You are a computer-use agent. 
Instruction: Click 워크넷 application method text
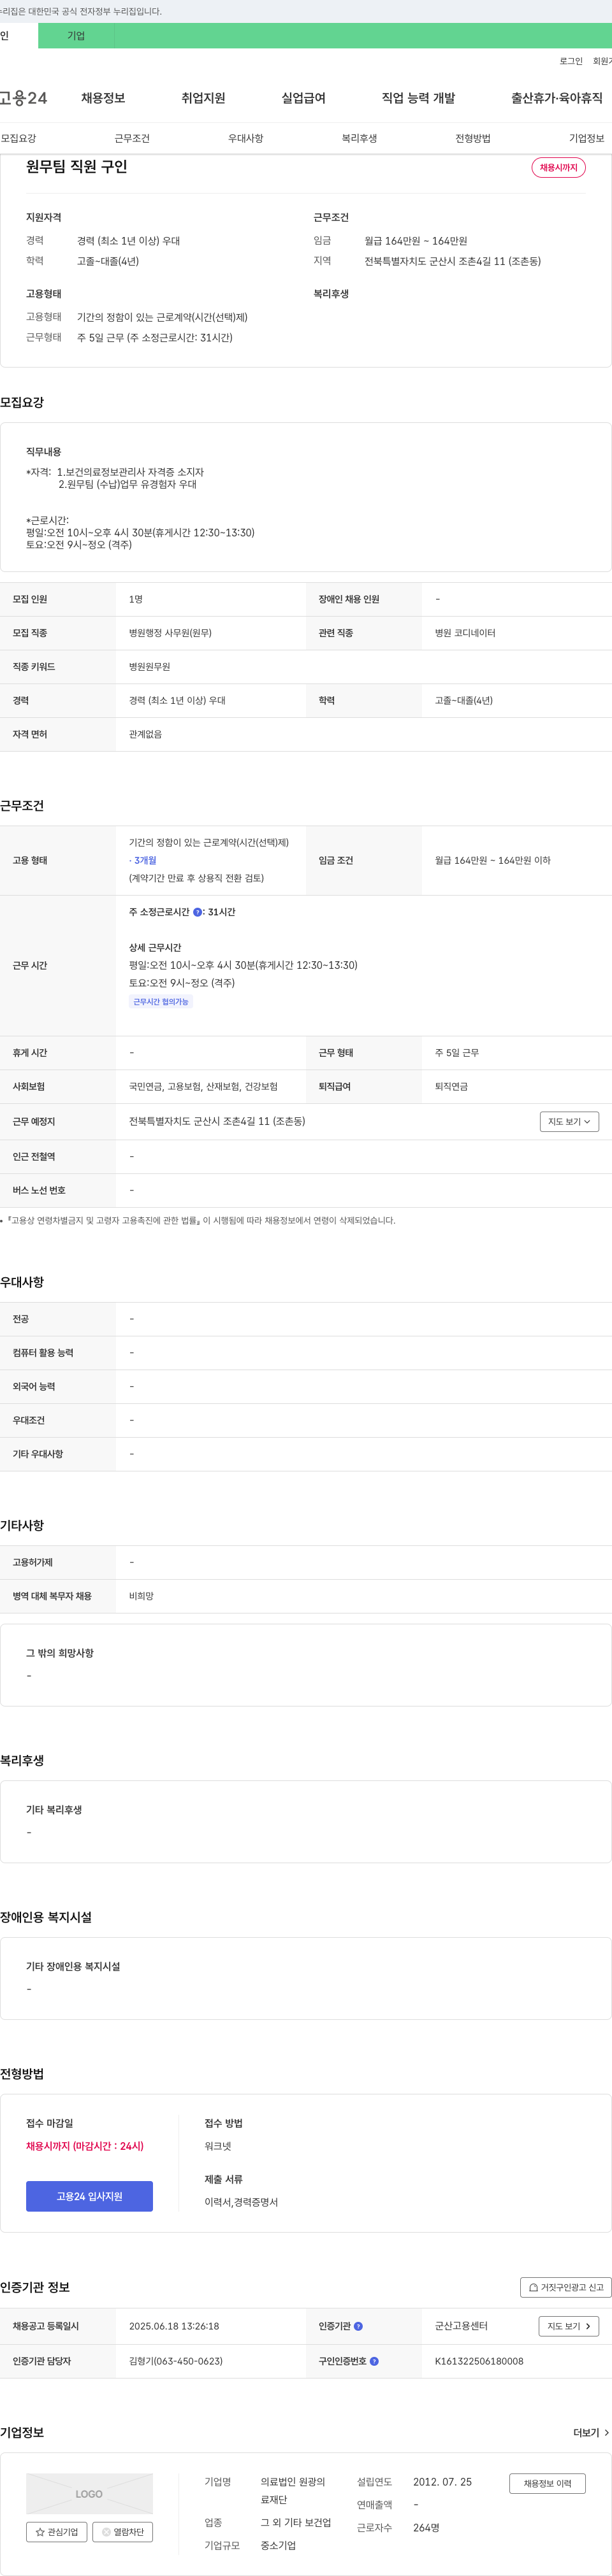218,2145
